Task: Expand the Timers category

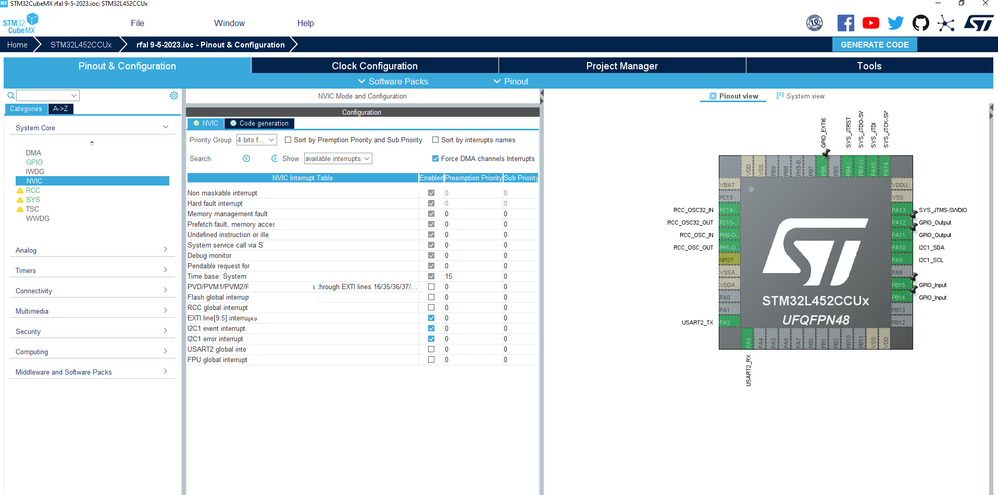Action: click(x=165, y=270)
